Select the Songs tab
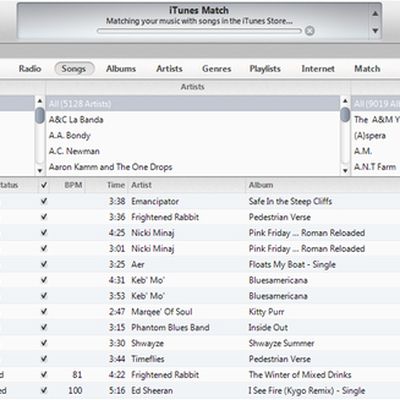 (74, 69)
